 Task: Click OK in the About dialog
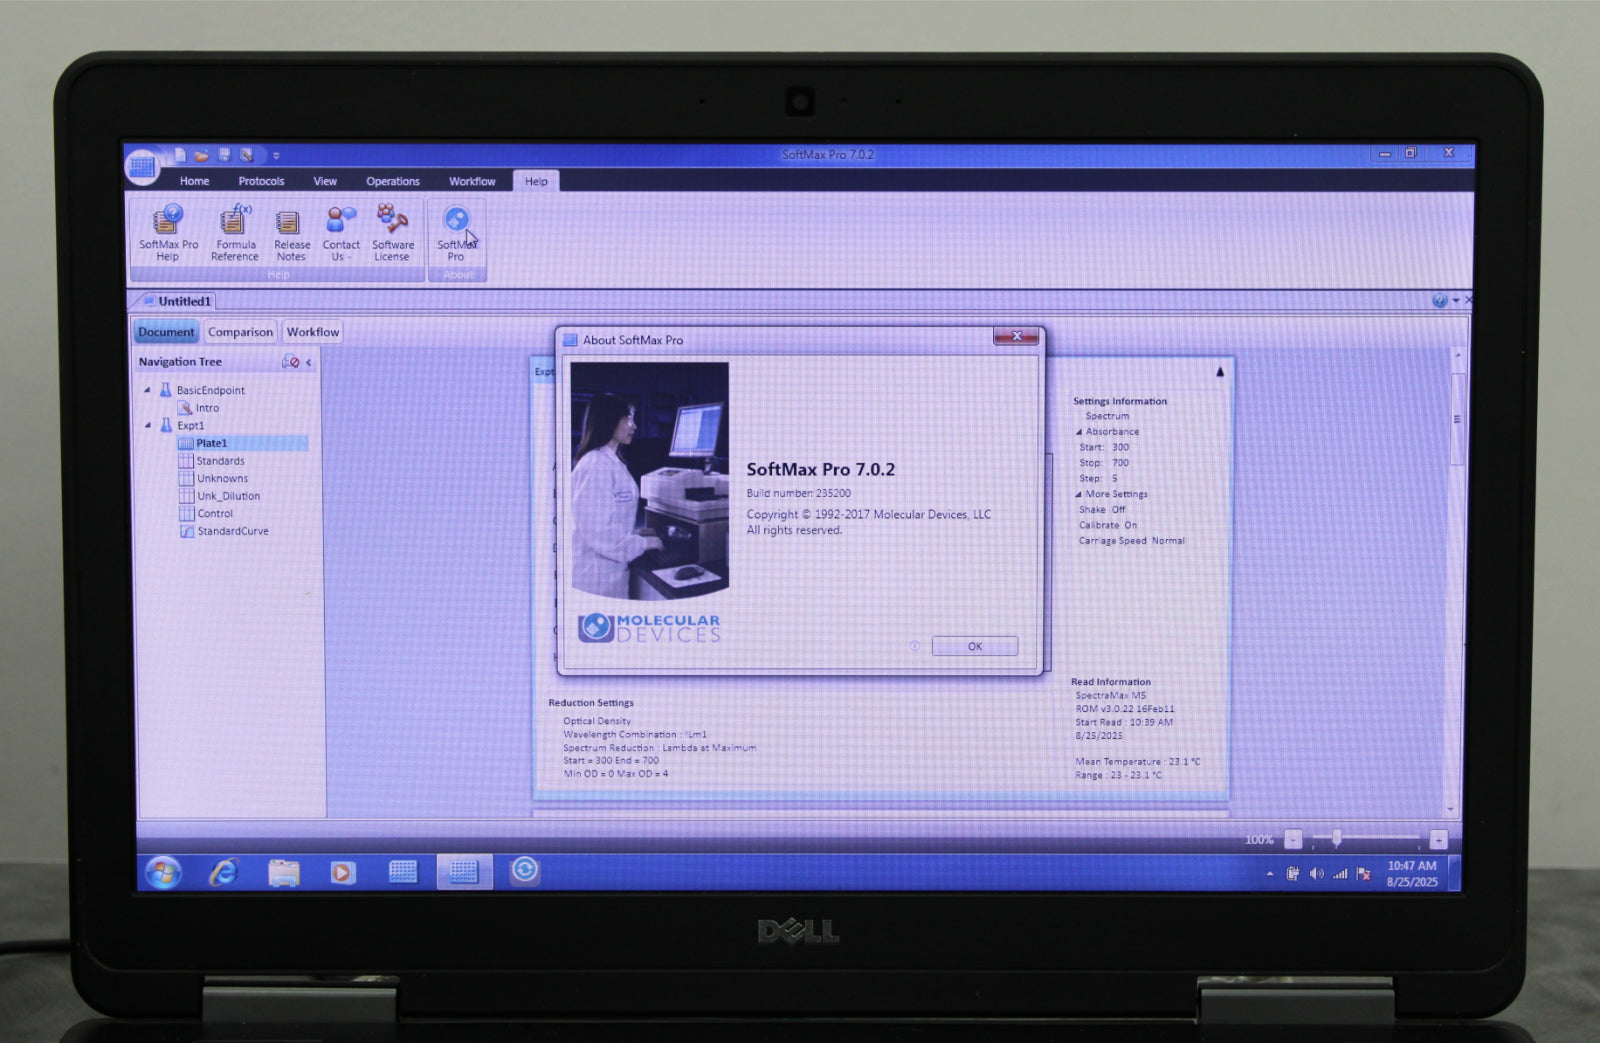pos(975,646)
